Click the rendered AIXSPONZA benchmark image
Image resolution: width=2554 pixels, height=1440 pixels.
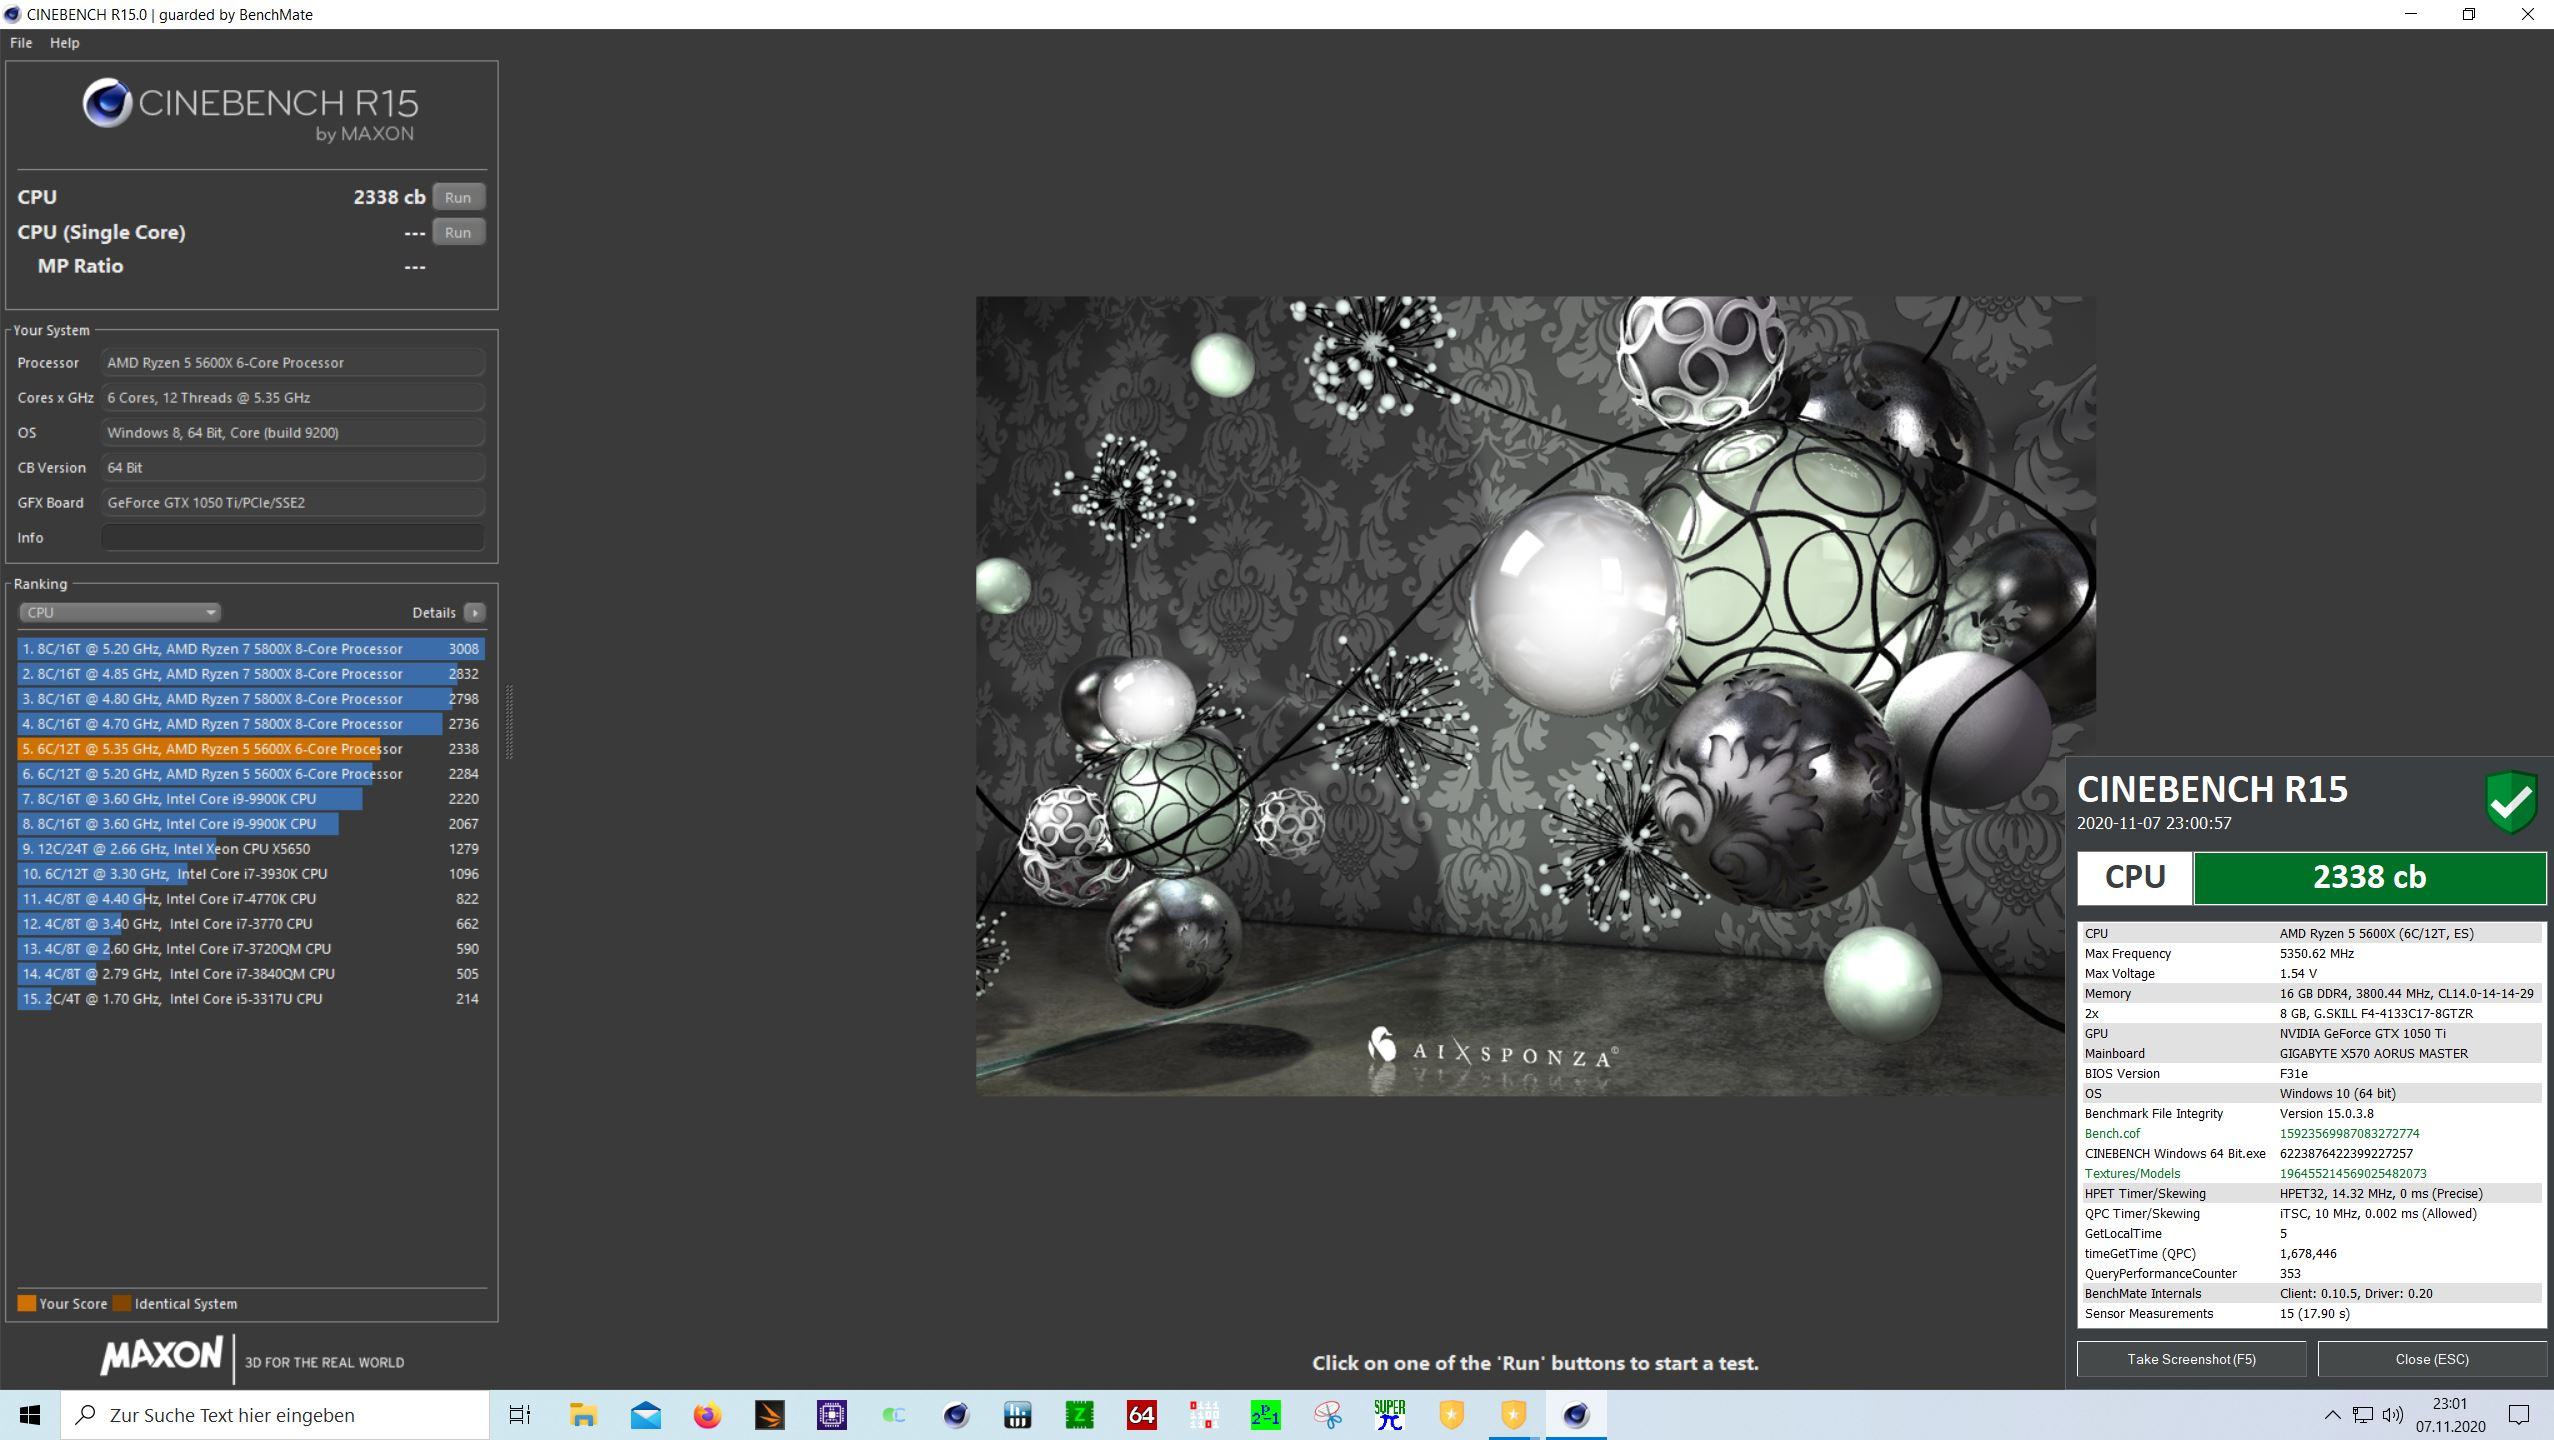[1535, 695]
